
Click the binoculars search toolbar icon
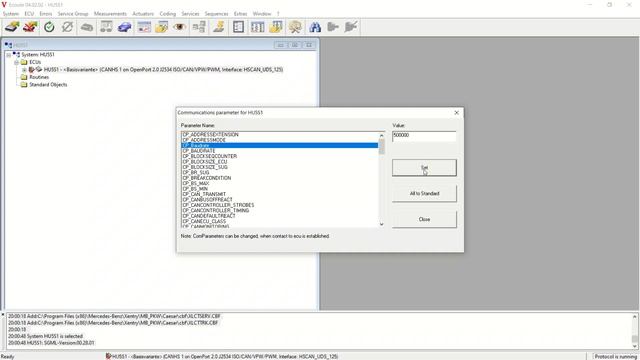click(x=315, y=27)
